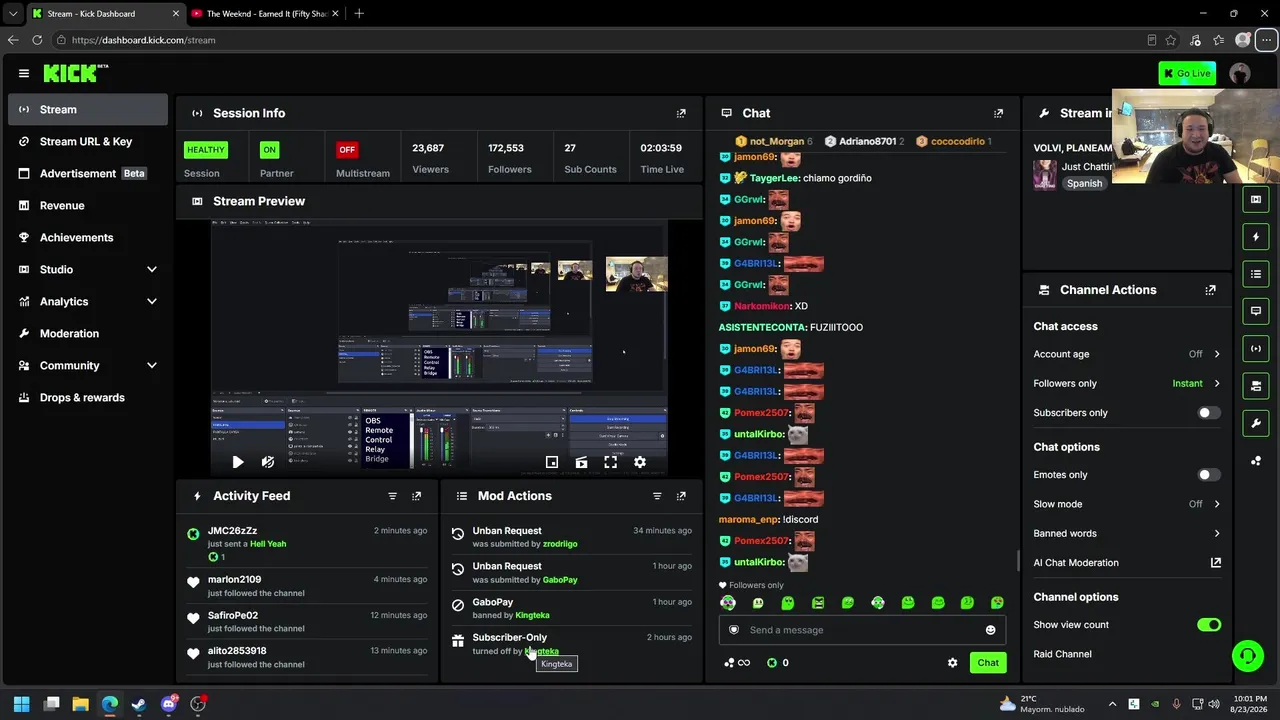This screenshot has width=1280, height=720.
Task: Open the emoji picker in message box
Action: tap(990, 630)
